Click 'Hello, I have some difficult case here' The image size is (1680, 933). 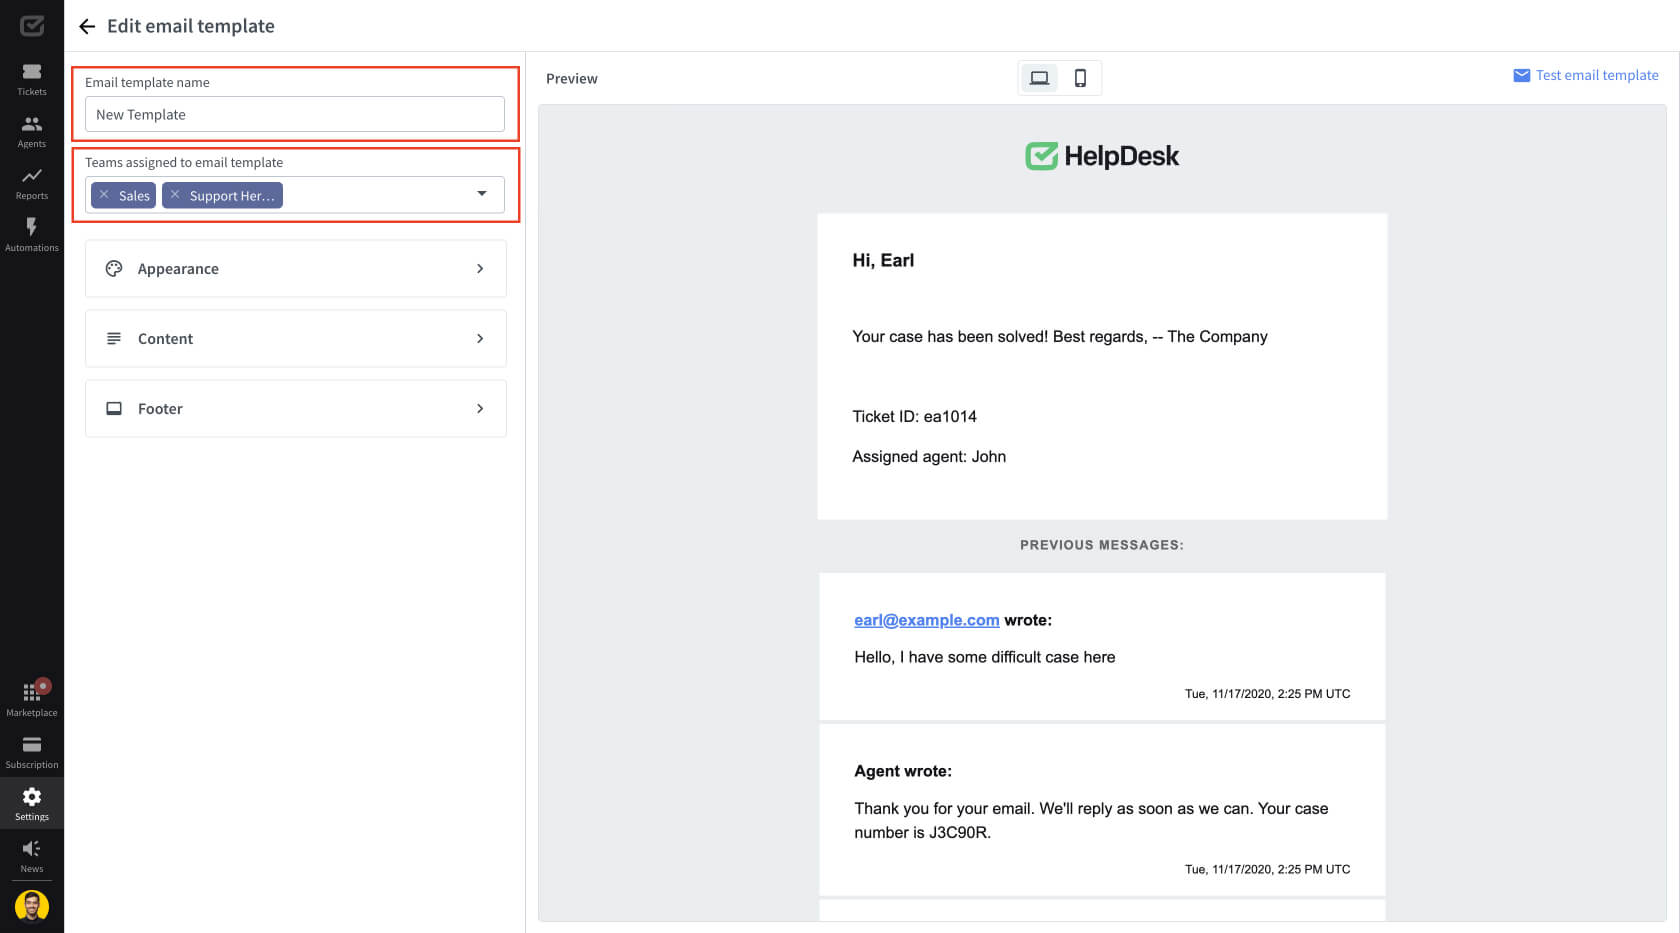pyautogui.click(x=985, y=657)
